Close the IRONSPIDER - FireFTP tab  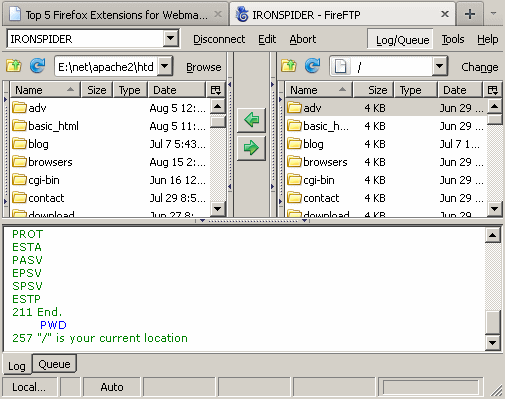click(445, 14)
